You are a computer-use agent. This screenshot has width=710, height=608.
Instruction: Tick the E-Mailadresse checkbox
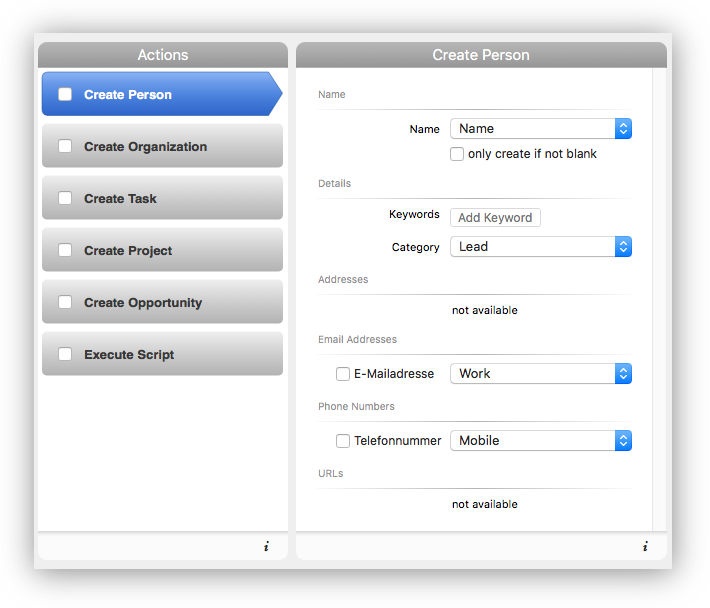pyautogui.click(x=343, y=374)
